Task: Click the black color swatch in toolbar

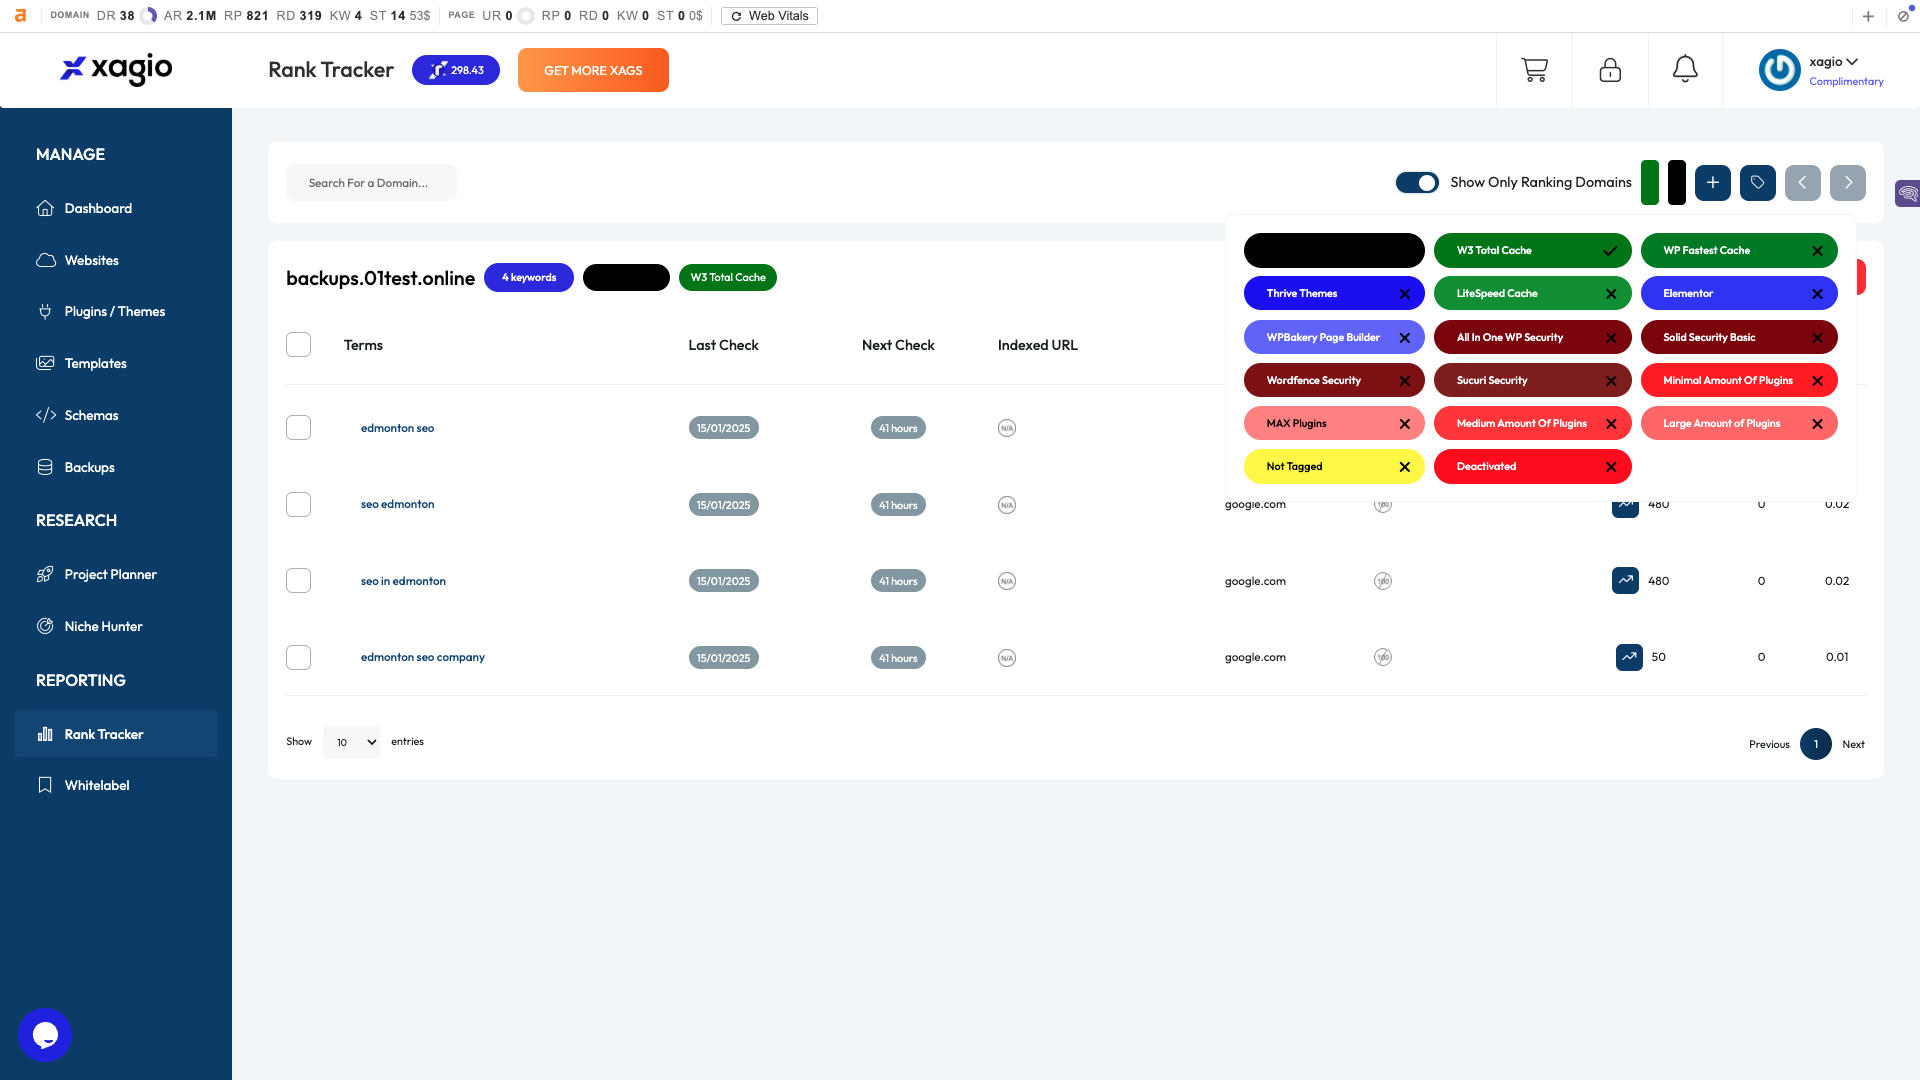Action: (x=1677, y=182)
